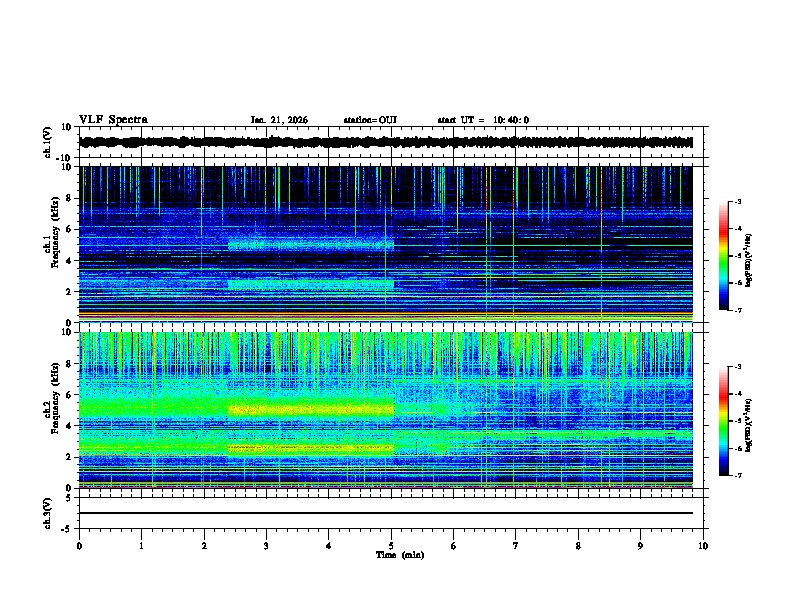This screenshot has width=792, height=612.
Task: Click the "VLF Spectra" plot title
Action: tap(113, 120)
